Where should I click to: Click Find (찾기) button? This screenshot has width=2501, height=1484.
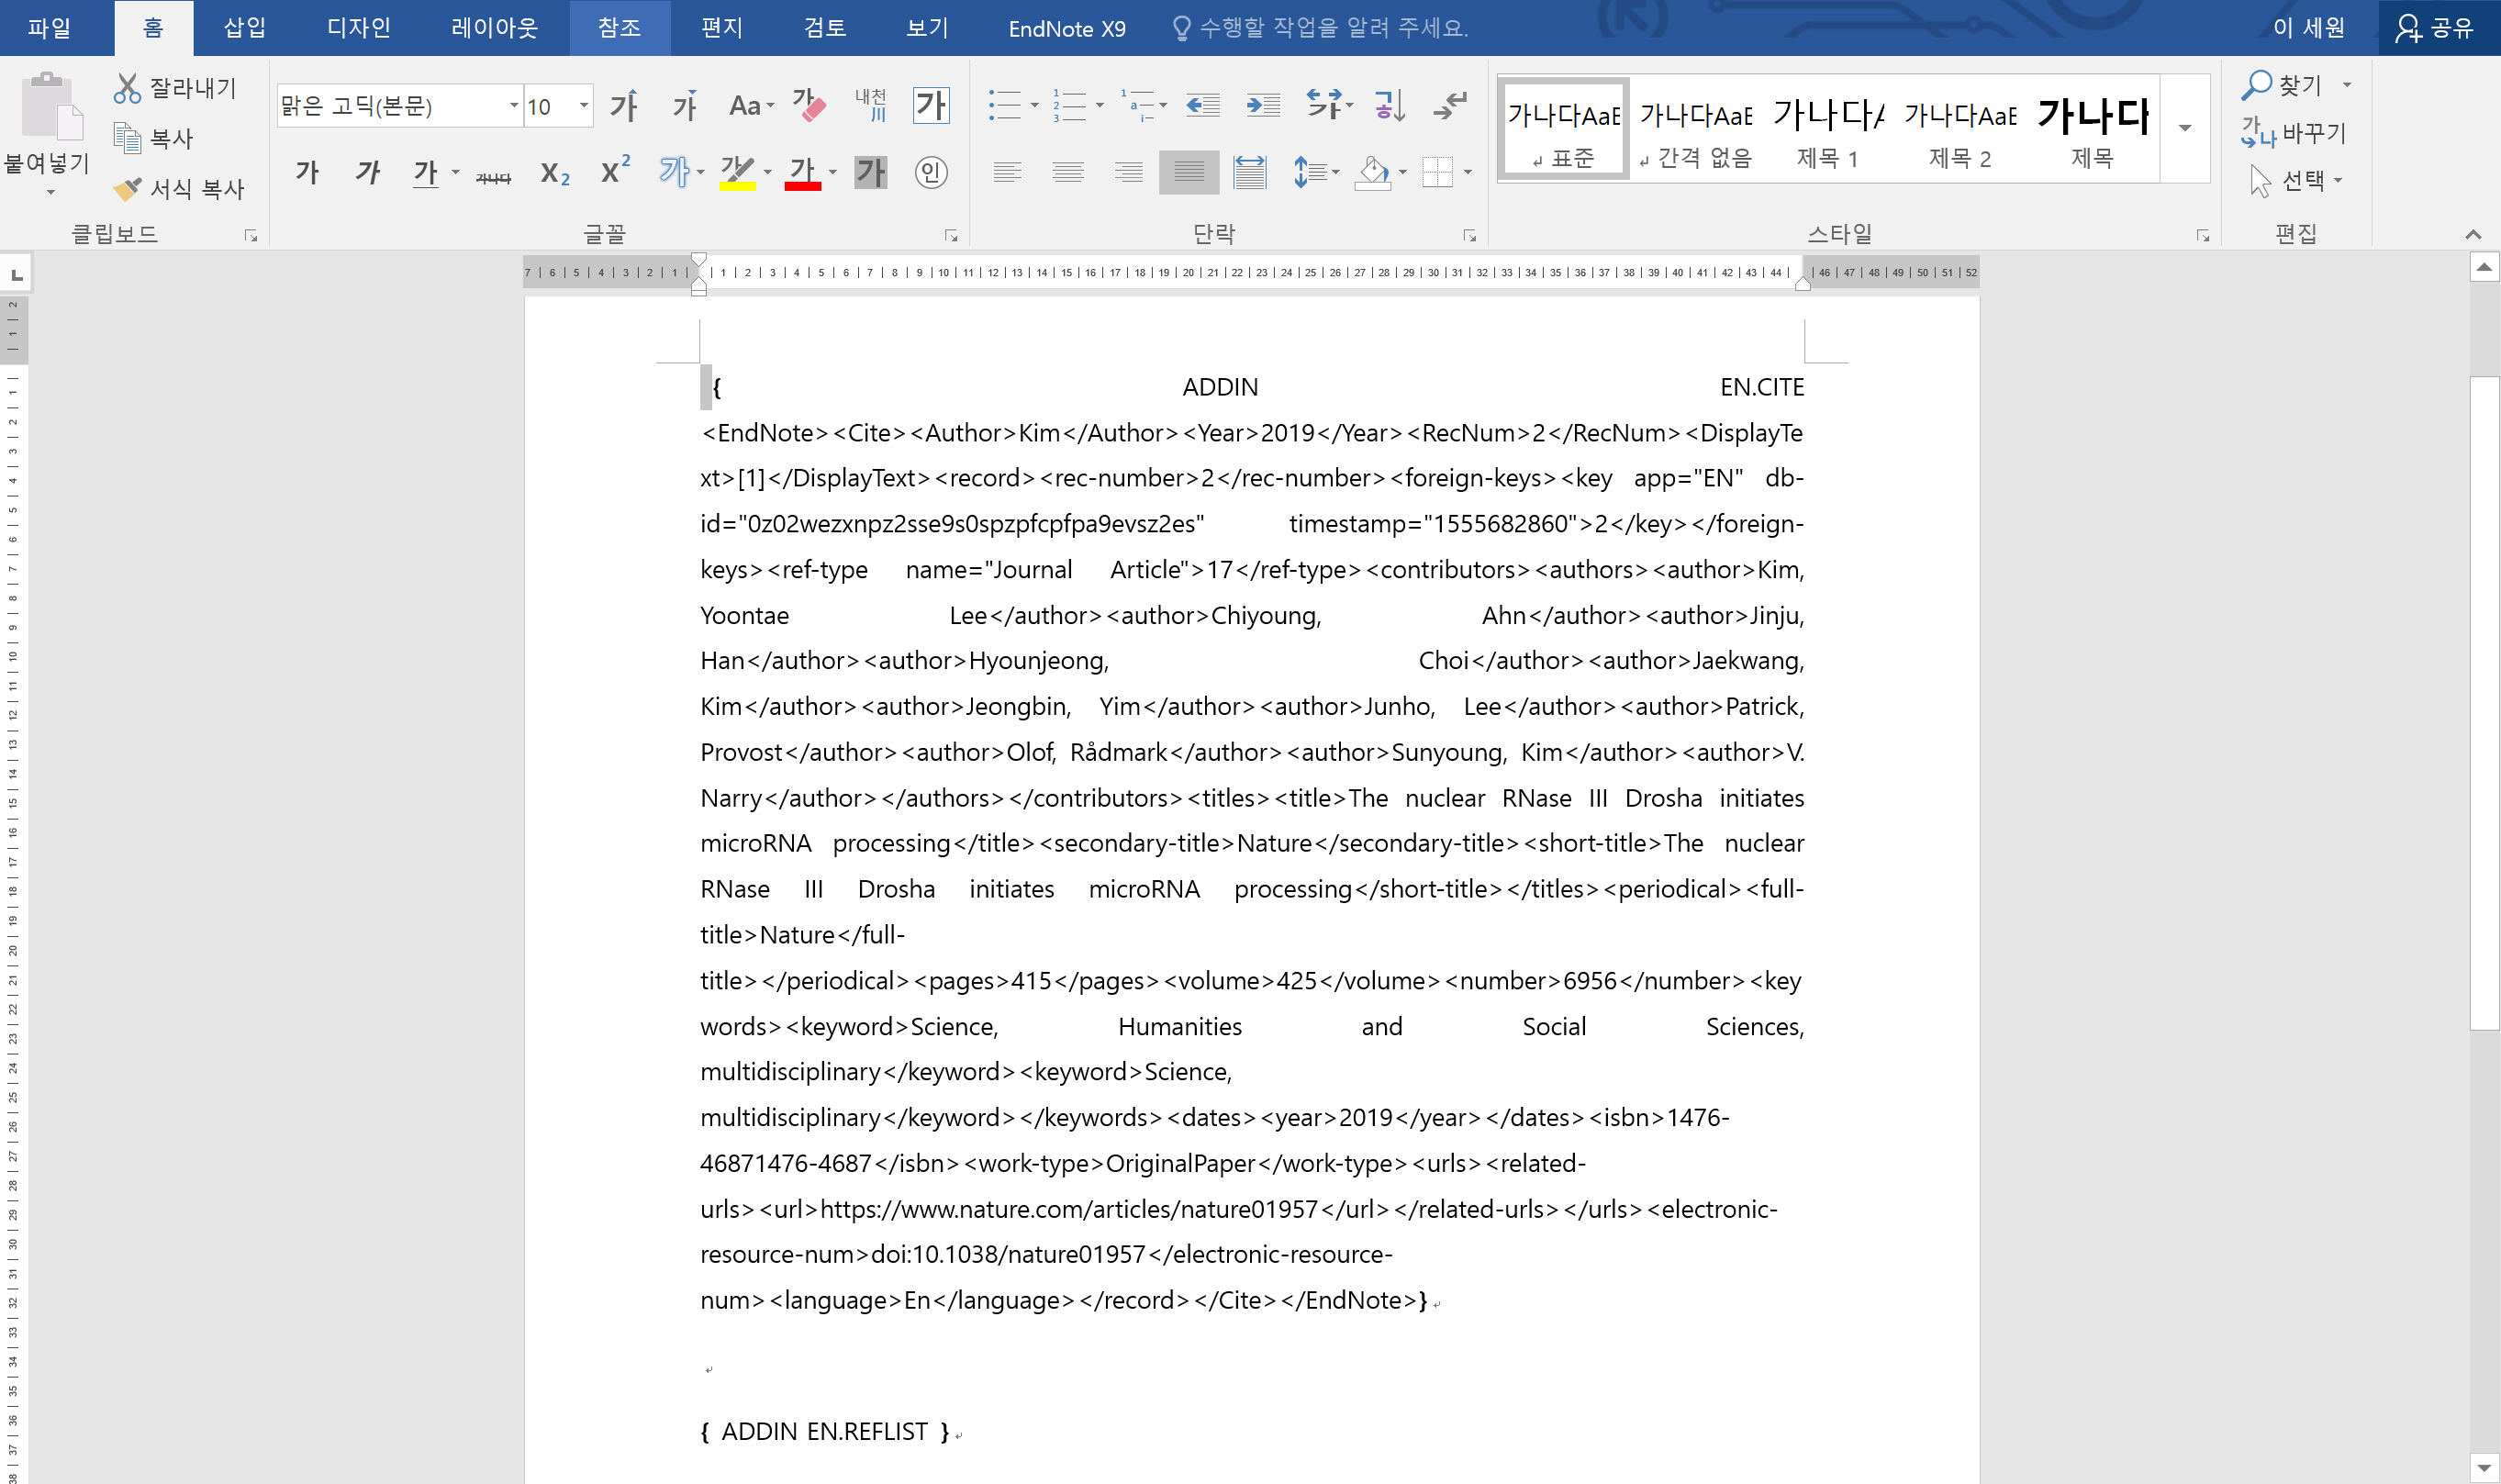[2283, 85]
